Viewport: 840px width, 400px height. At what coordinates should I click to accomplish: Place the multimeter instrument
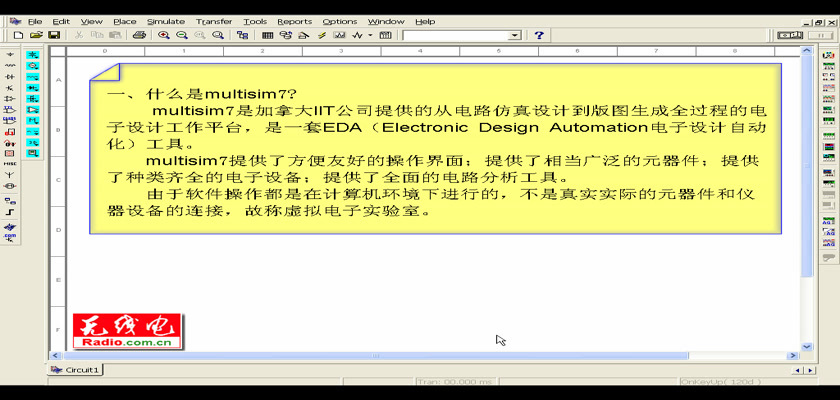coord(828,55)
